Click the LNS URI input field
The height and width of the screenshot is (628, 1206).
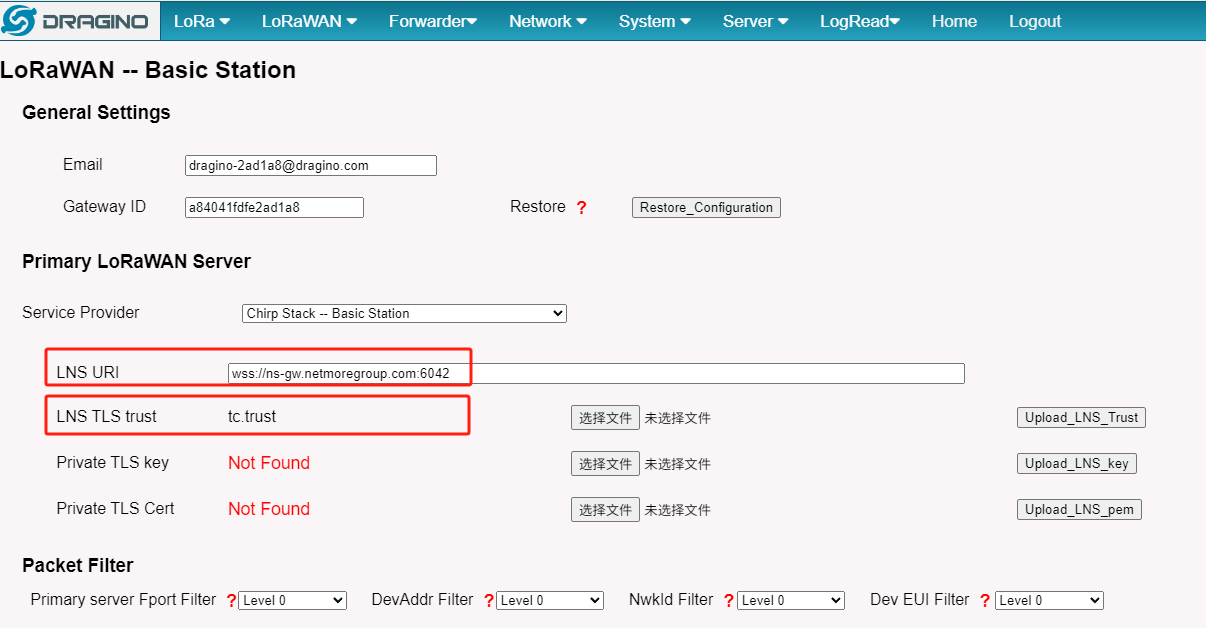click(596, 374)
